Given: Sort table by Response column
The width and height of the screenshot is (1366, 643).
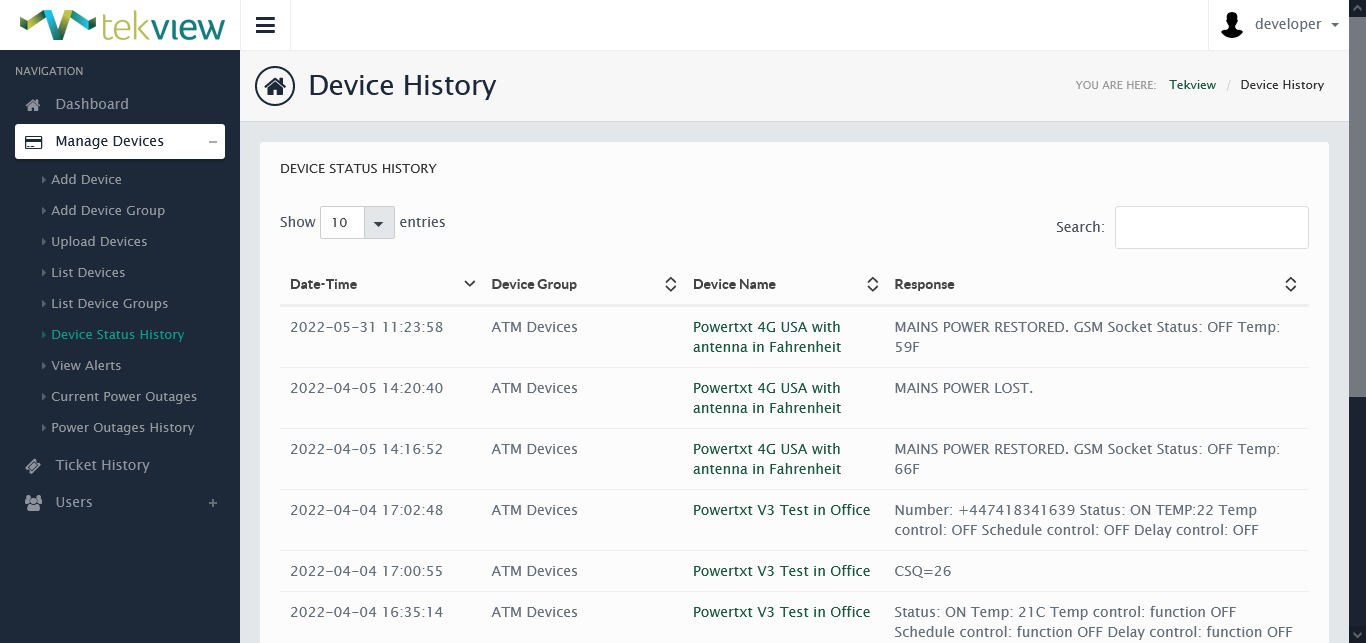Looking at the screenshot, I should click(1290, 285).
